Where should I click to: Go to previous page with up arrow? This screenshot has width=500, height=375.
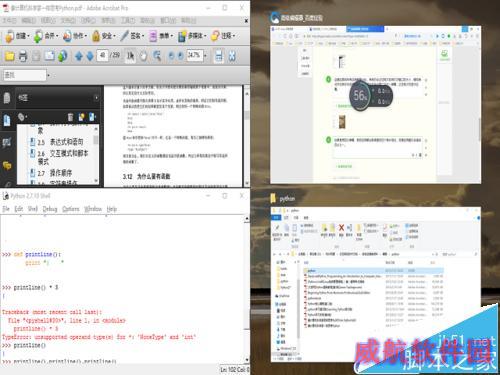[79, 56]
